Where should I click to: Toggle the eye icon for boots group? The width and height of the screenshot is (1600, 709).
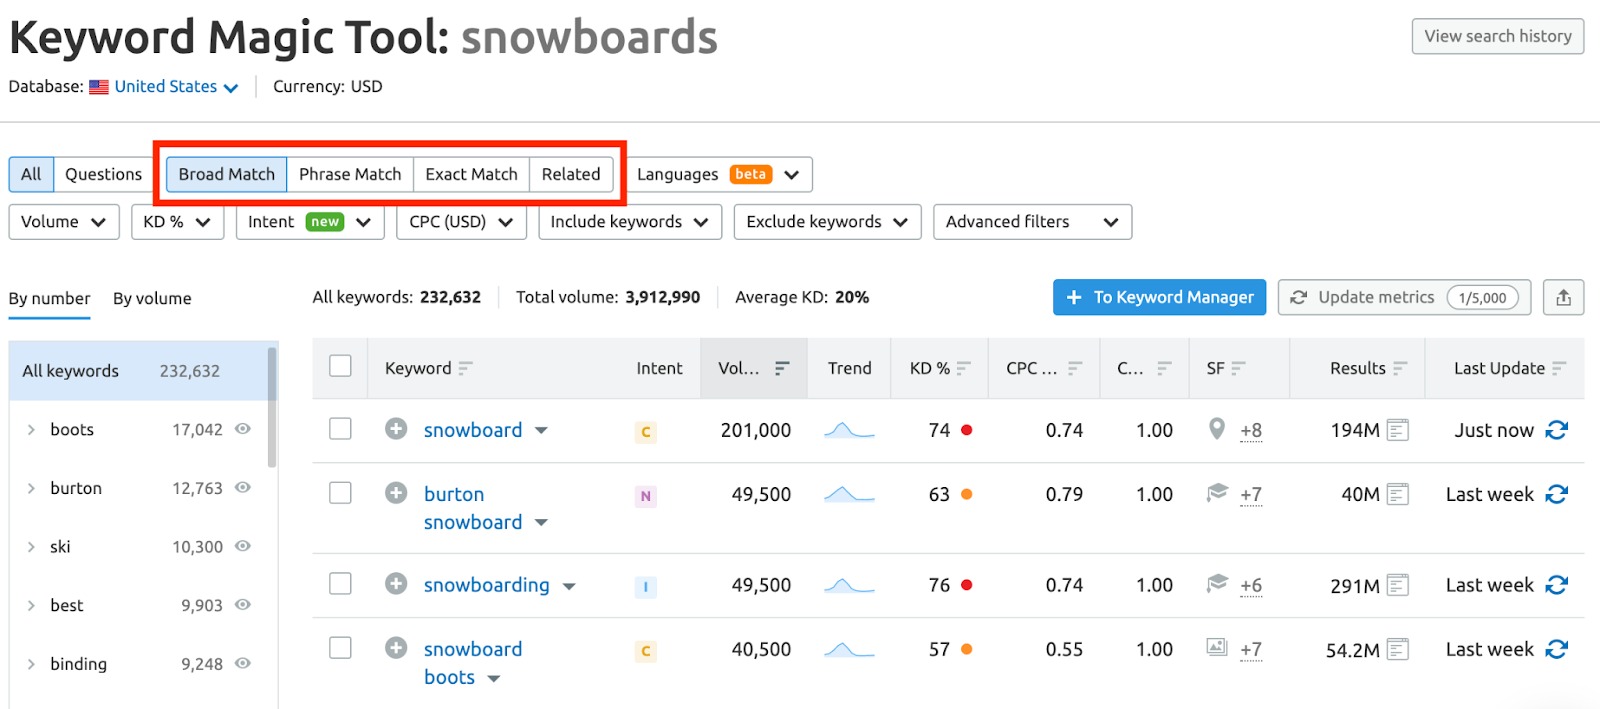tap(243, 429)
